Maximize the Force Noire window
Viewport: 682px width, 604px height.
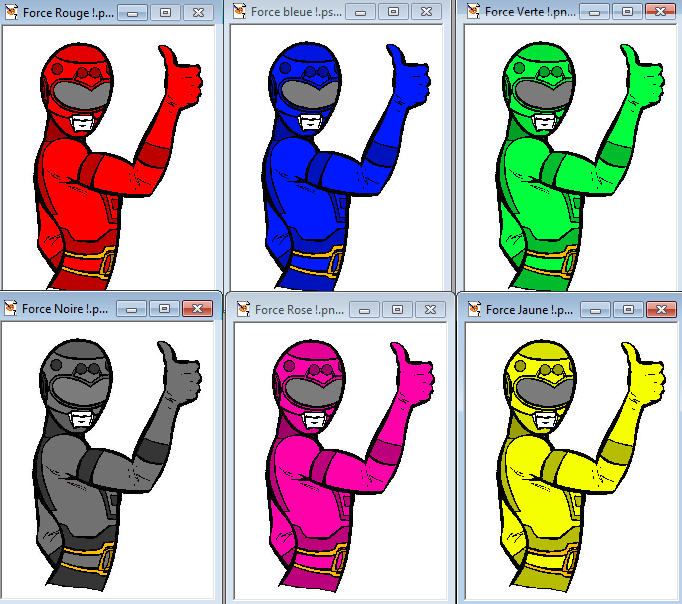click(164, 309)
